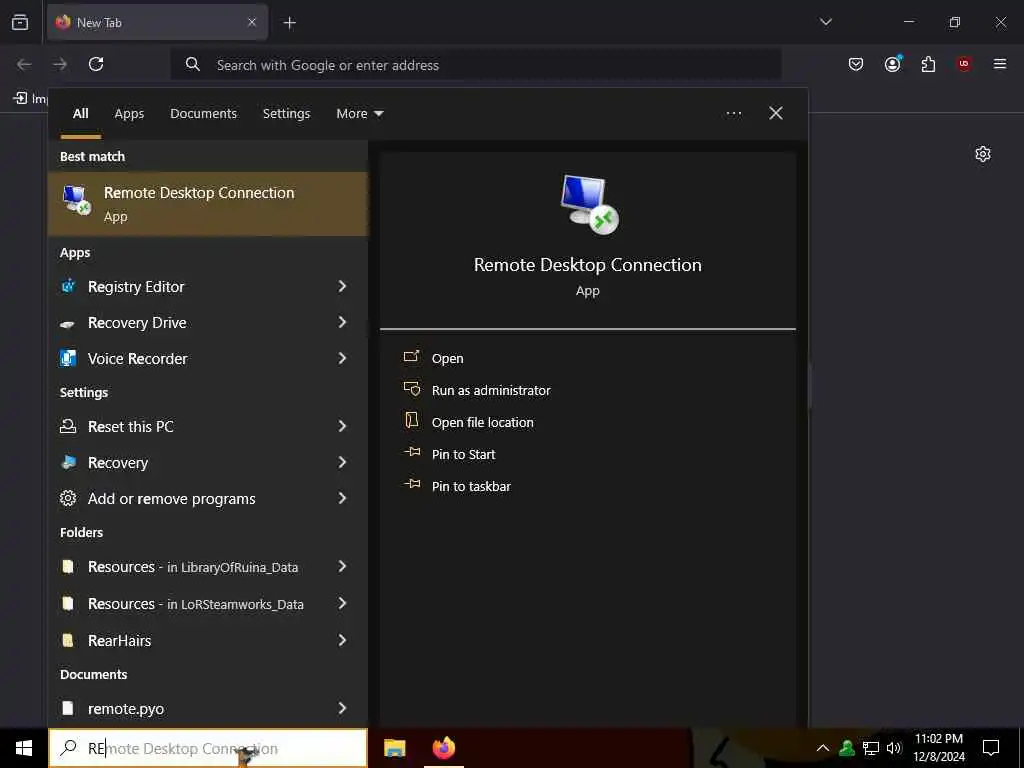This screenshot has width=1024, height=768.
Task: Show hidden system tray icons
Action: tap(823, 748)
